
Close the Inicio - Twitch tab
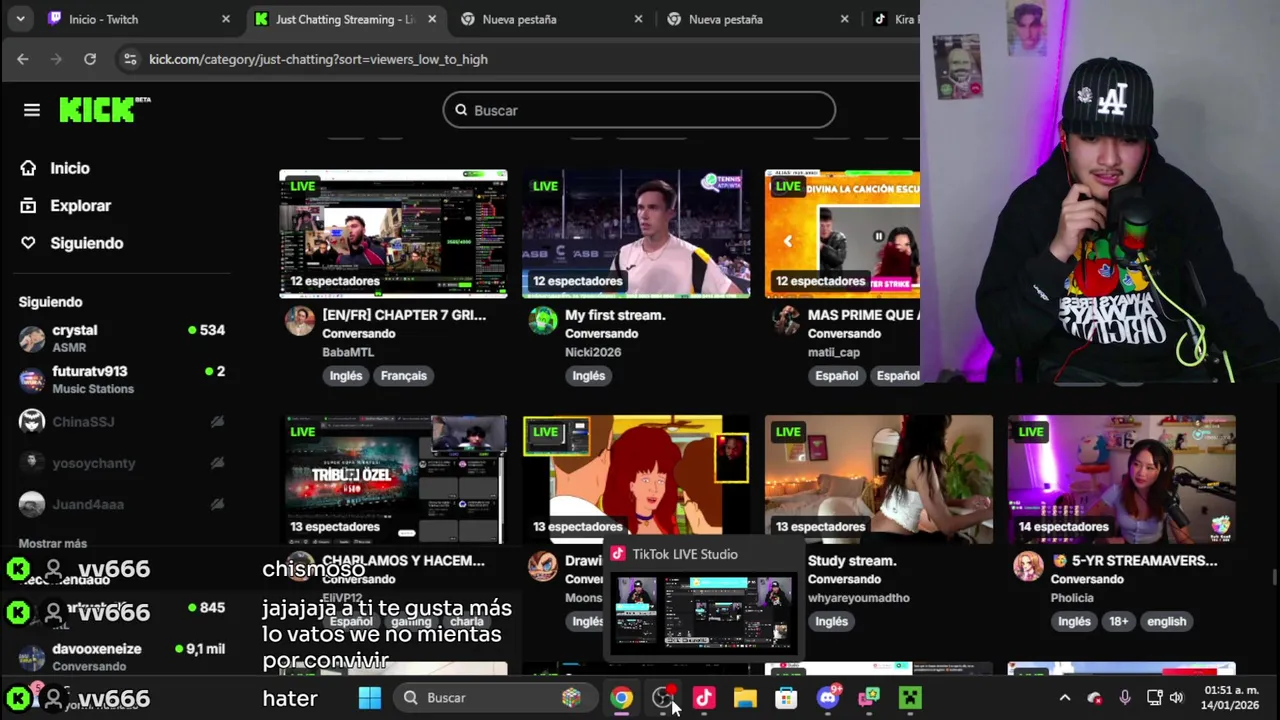(x=225, y=19)
